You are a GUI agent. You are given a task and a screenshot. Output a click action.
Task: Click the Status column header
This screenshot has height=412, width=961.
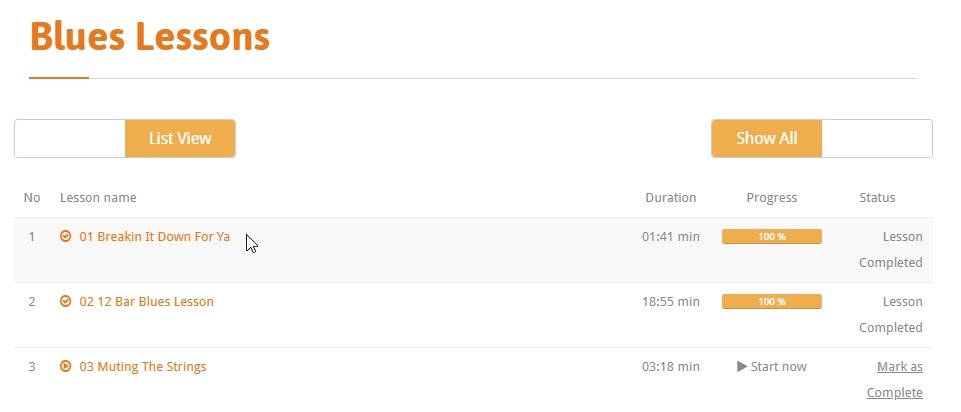coord(877,198)
